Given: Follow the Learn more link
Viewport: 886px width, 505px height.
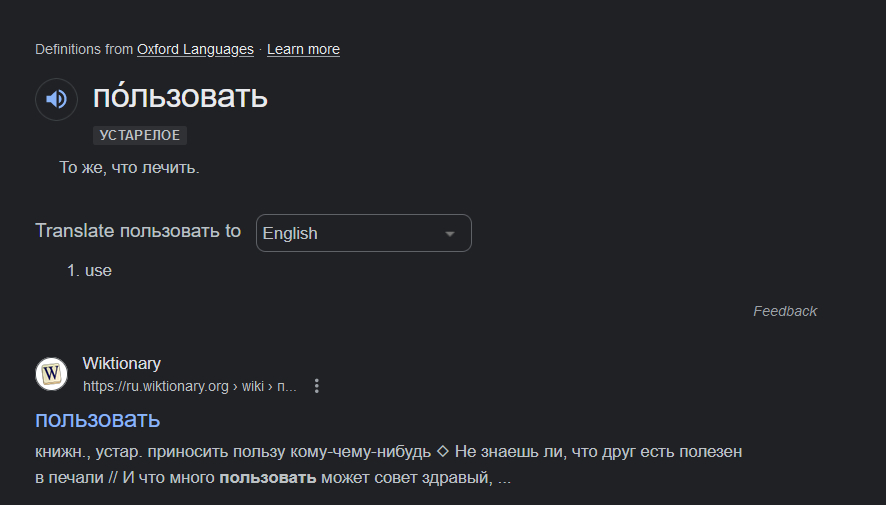Looking at the screenshot, I should point(303,49).
